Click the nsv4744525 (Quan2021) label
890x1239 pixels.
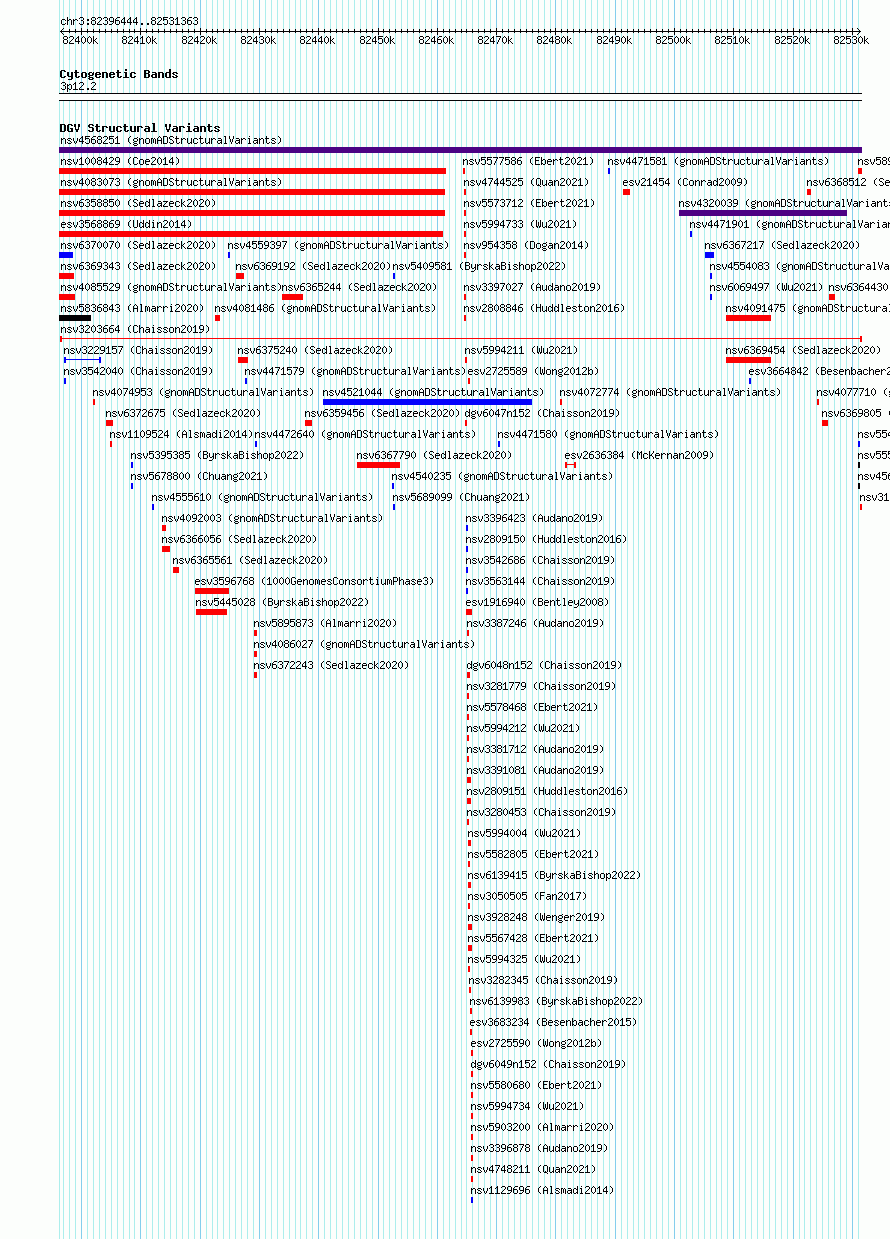click(526, 182)
